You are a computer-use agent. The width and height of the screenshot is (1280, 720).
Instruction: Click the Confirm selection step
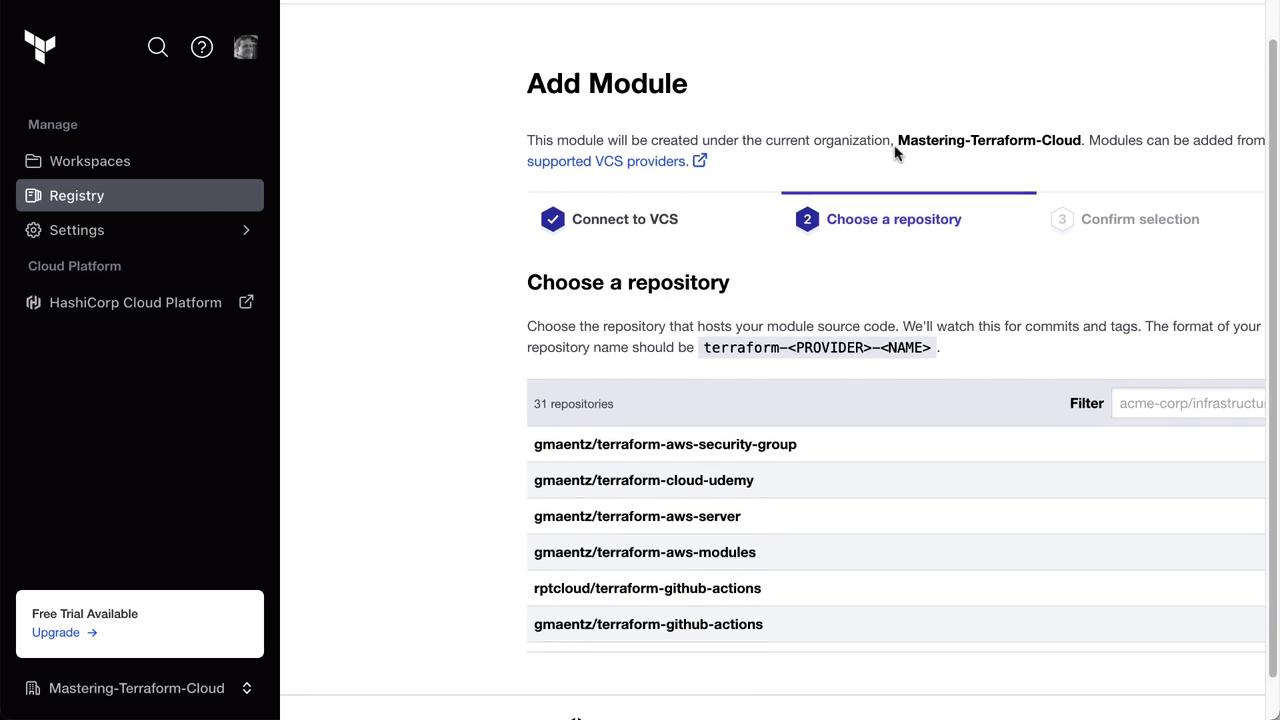(1139, 219)
